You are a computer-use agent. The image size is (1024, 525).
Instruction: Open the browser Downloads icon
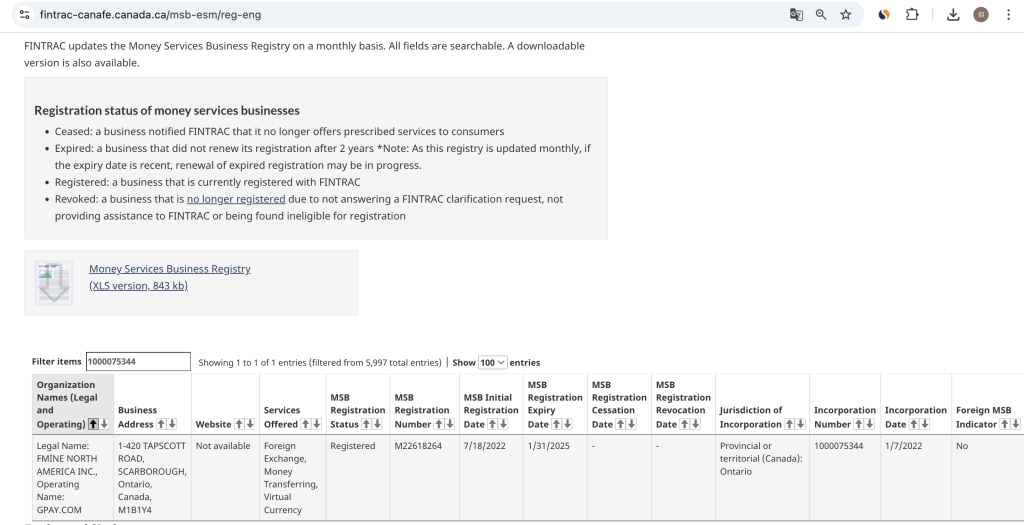click(x=952, y=15)
